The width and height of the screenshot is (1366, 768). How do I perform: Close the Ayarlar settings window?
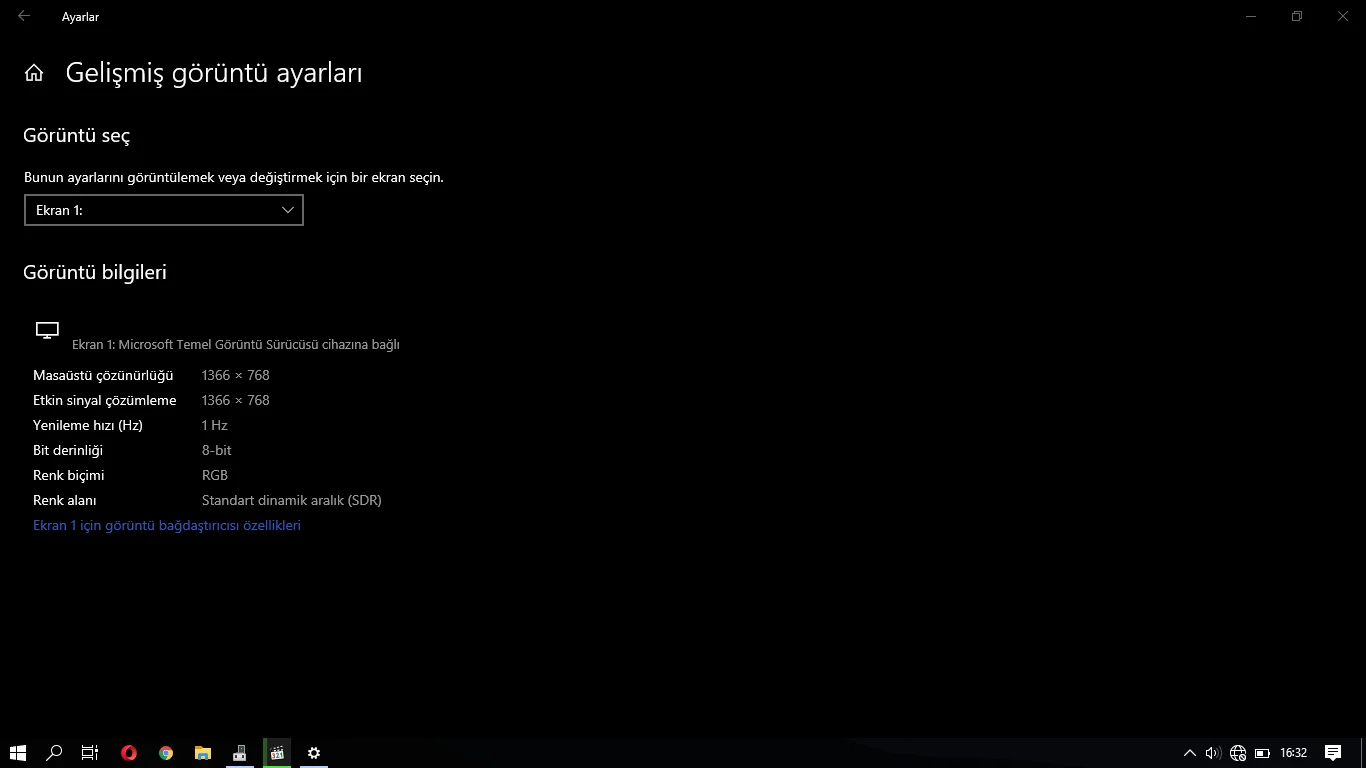tap(1343, 16)
